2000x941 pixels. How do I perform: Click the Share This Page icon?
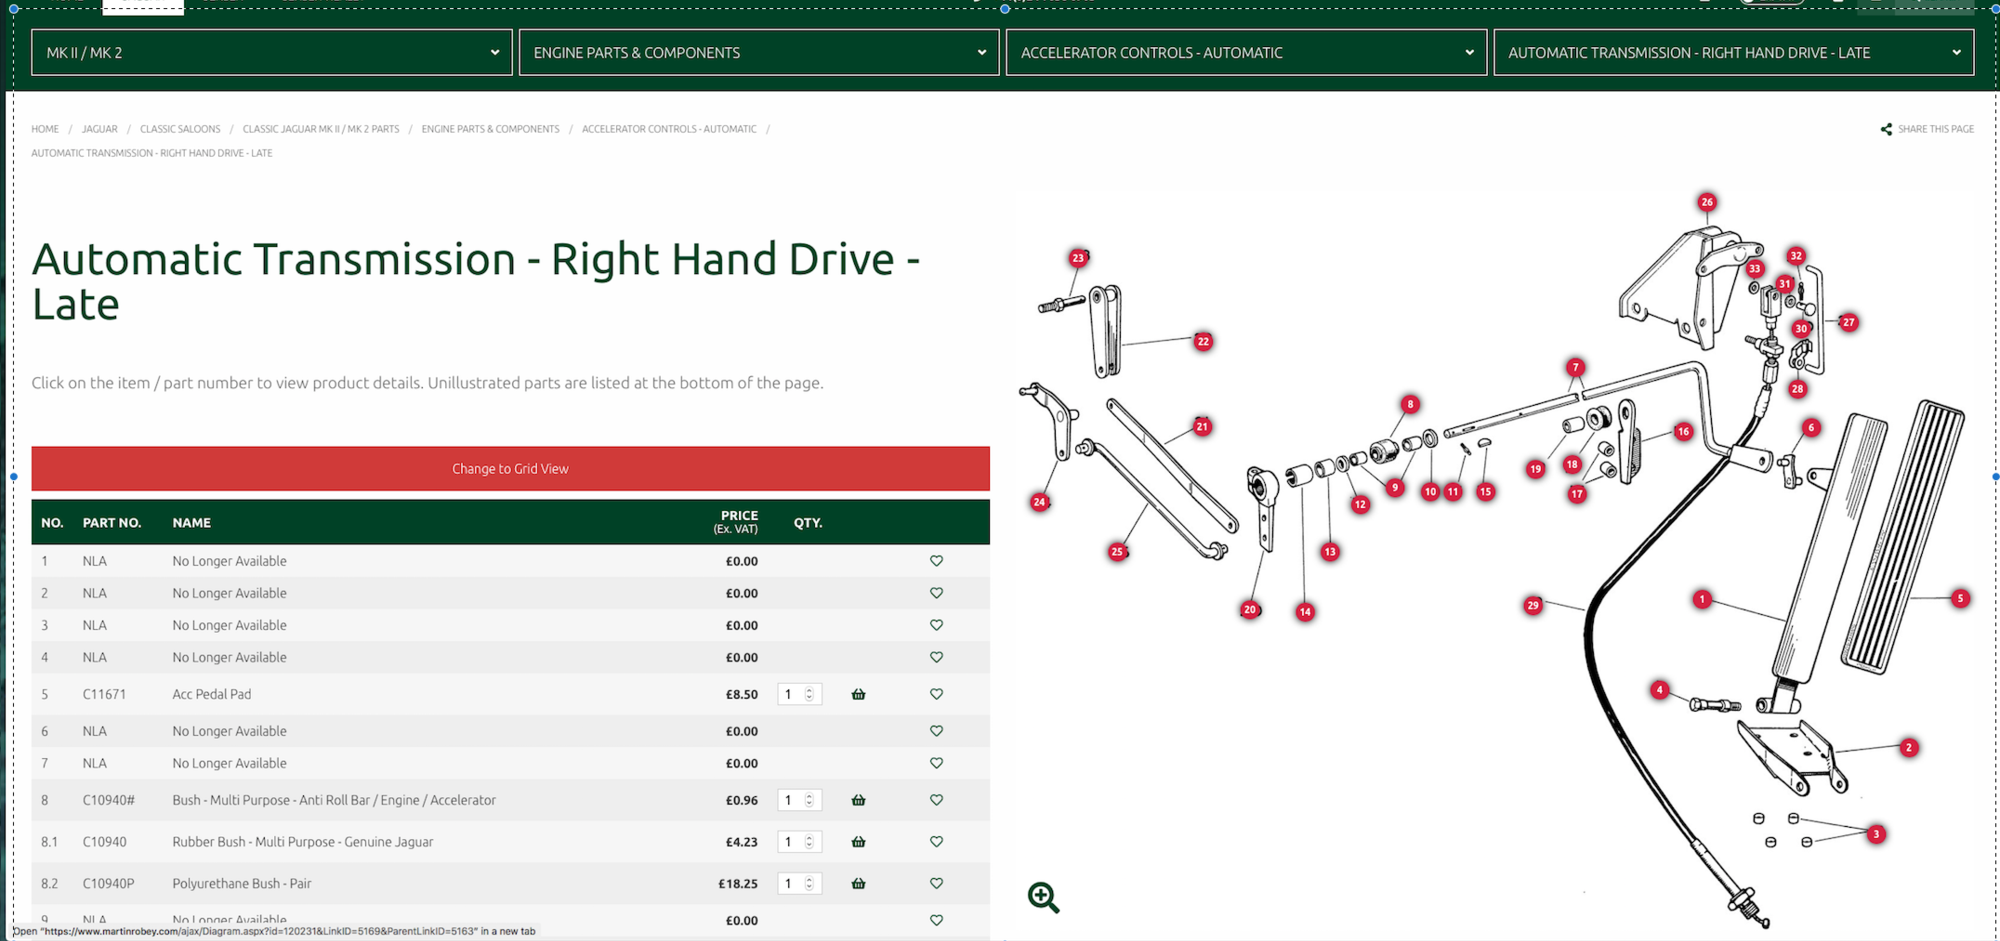click(1886, 129)
